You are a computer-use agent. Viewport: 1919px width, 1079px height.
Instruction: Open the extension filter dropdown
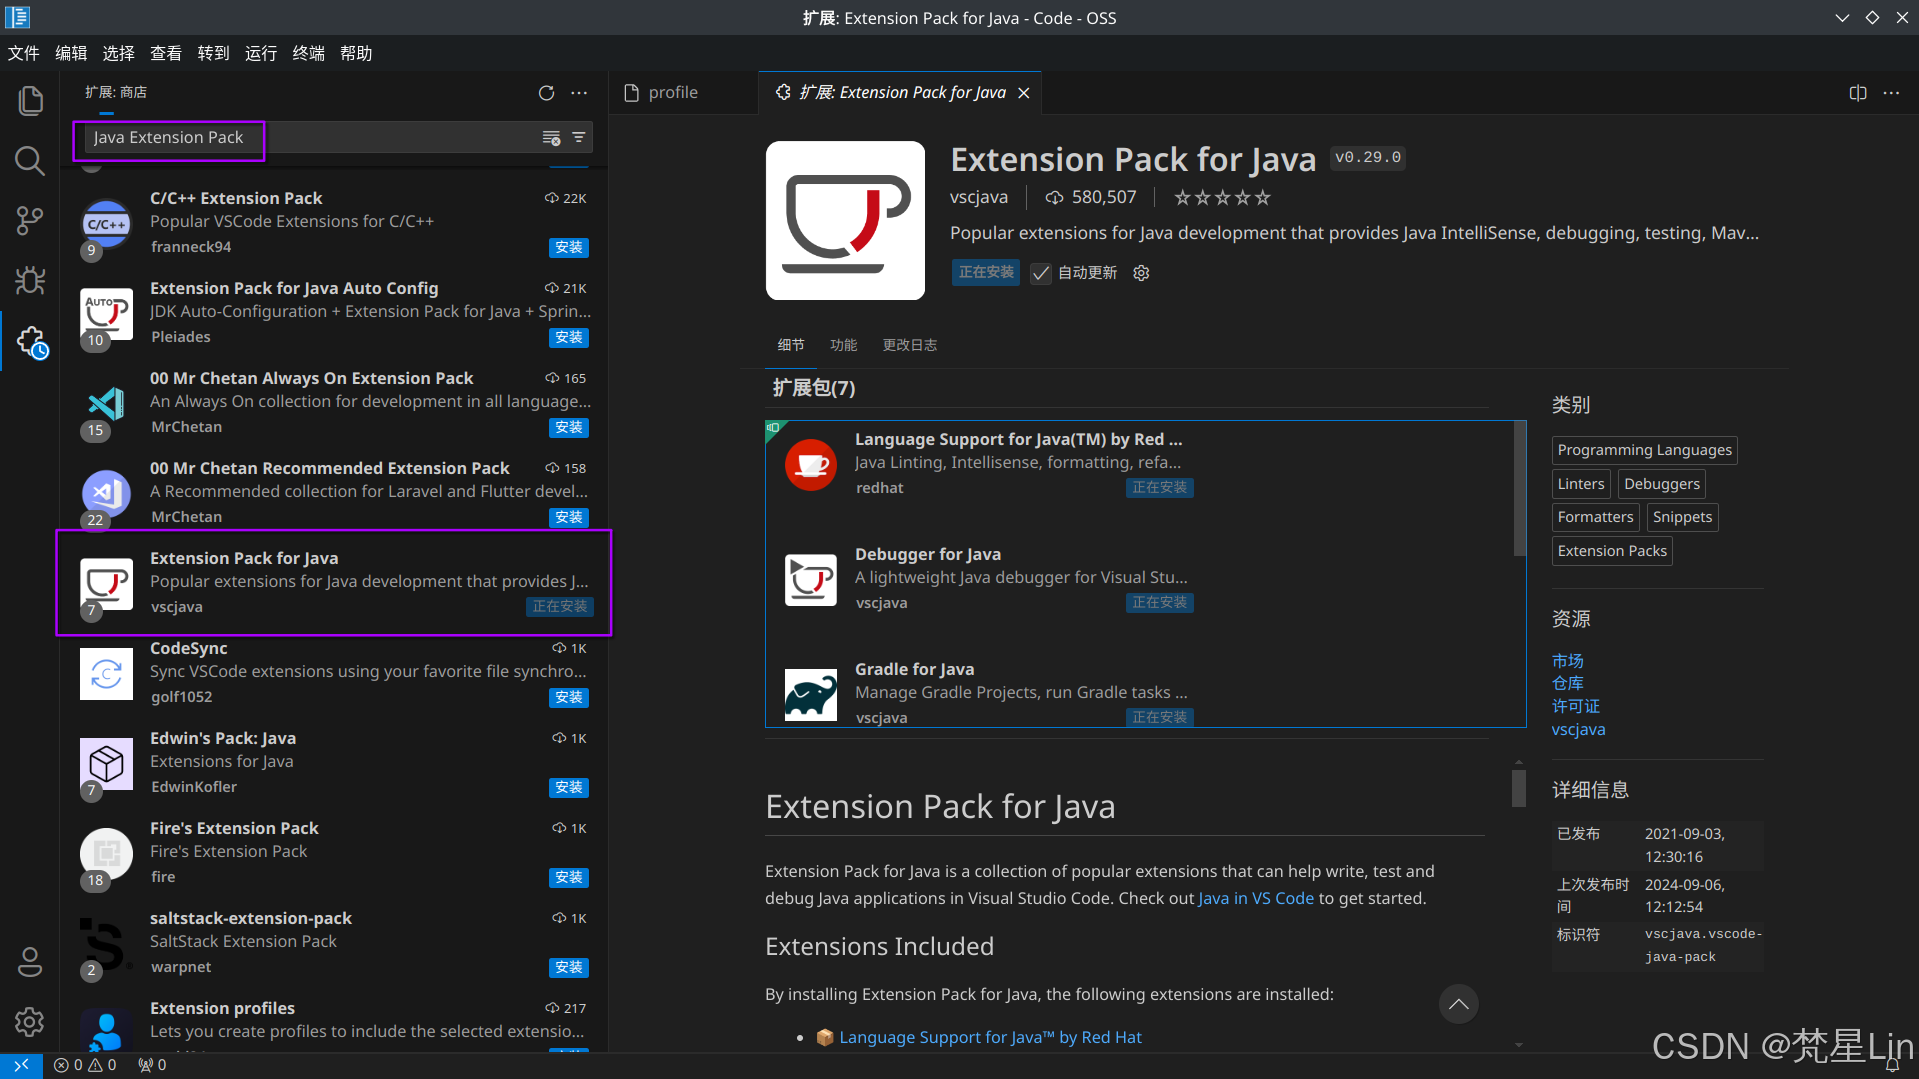tap(579, 137)
